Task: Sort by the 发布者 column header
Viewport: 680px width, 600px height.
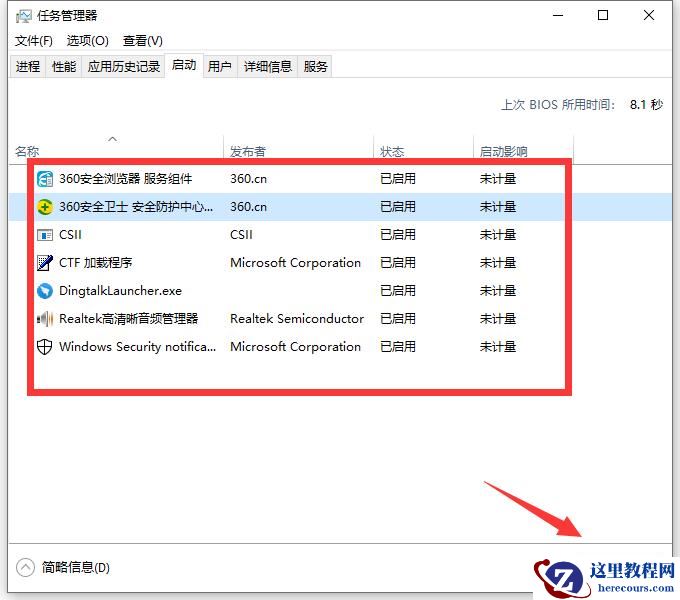Action: tap(248, 151)
